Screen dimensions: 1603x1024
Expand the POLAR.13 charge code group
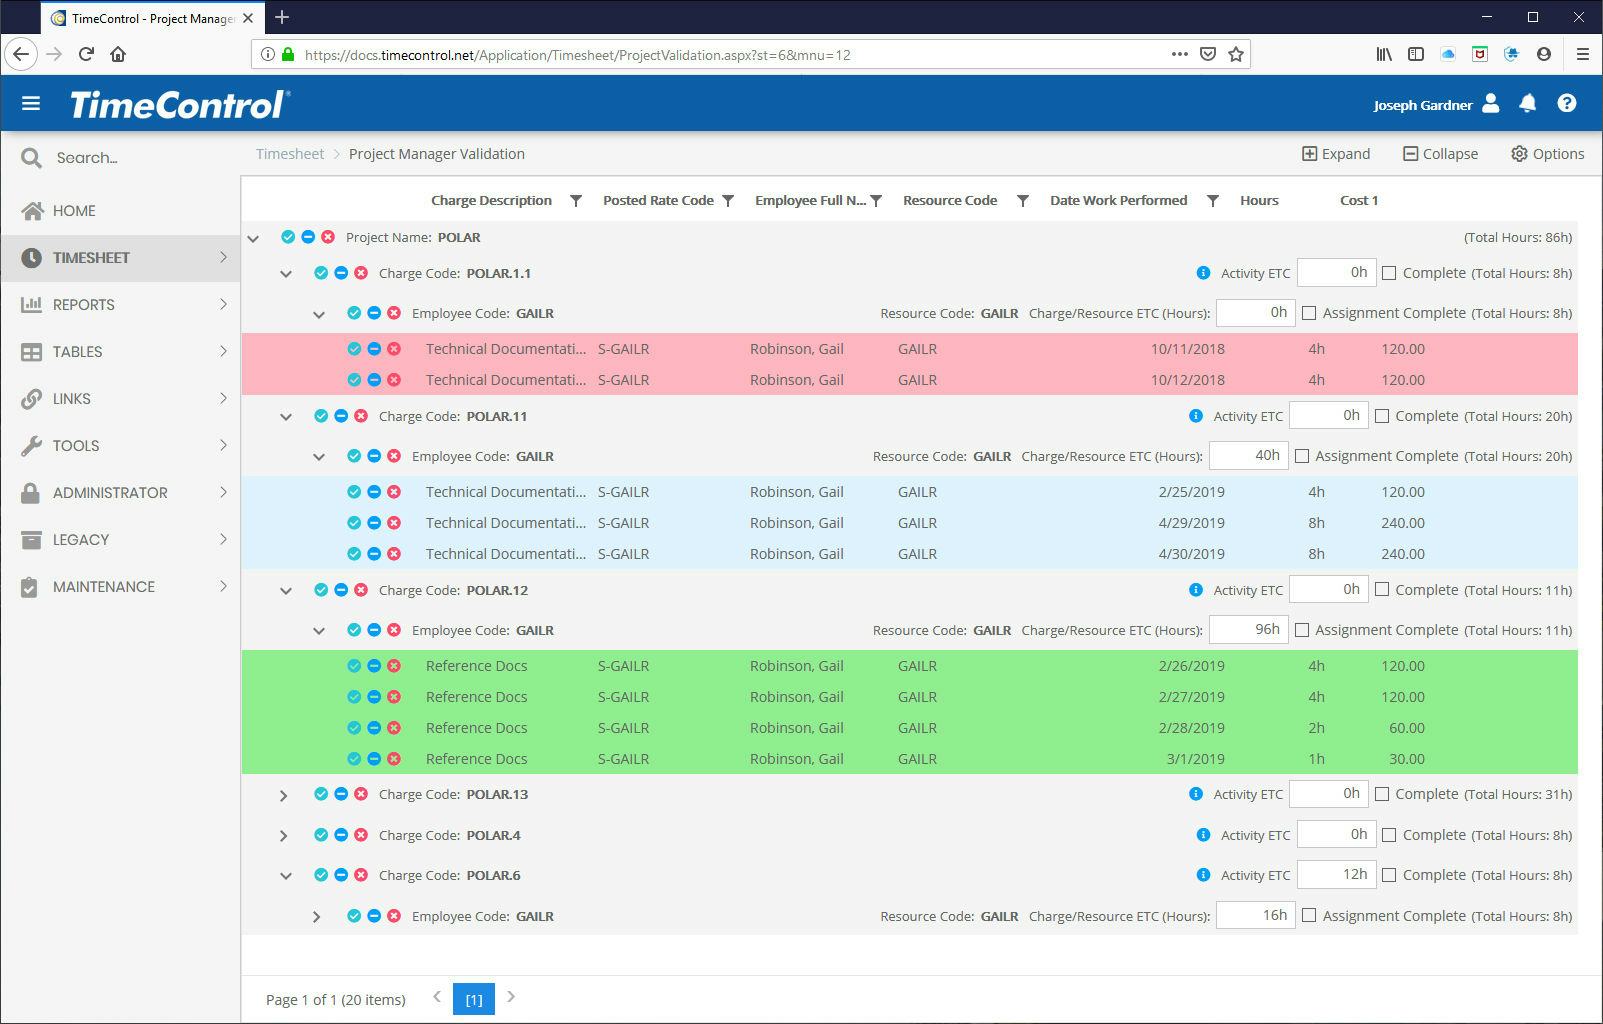[x=283, y=794]
